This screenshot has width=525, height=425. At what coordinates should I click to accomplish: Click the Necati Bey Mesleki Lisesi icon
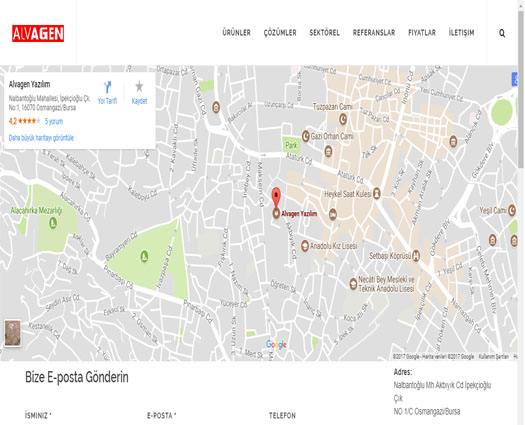[x=353, y=284]
